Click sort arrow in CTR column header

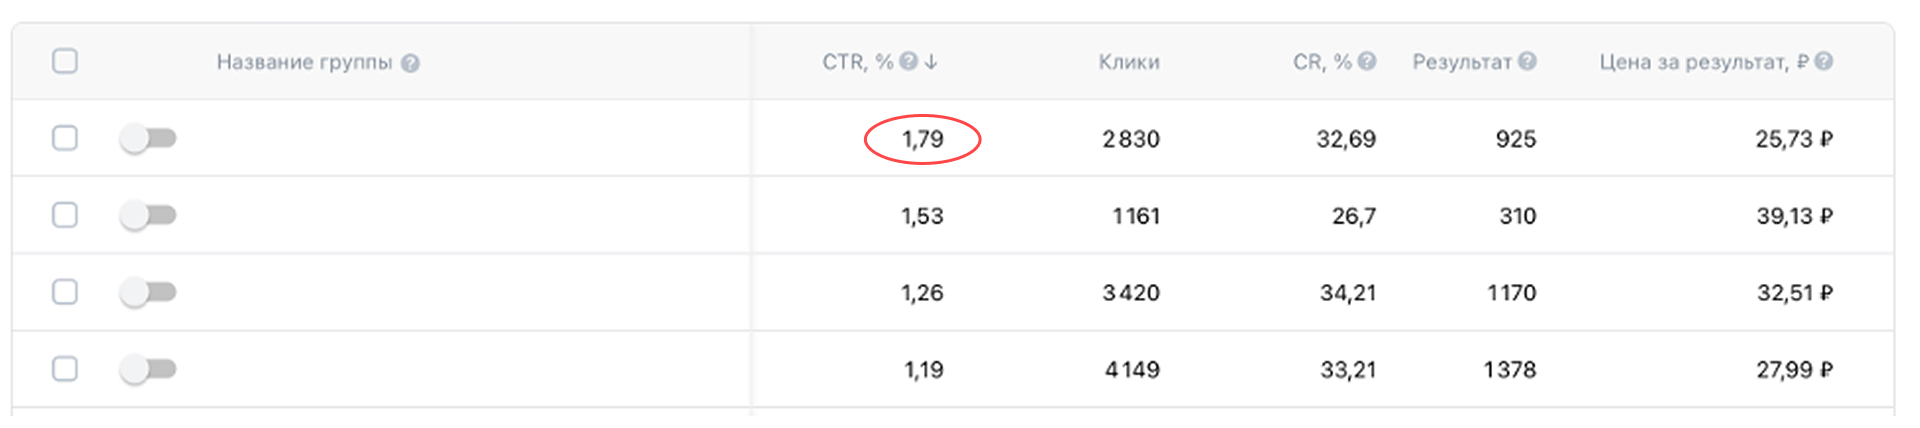coord(931,62)
